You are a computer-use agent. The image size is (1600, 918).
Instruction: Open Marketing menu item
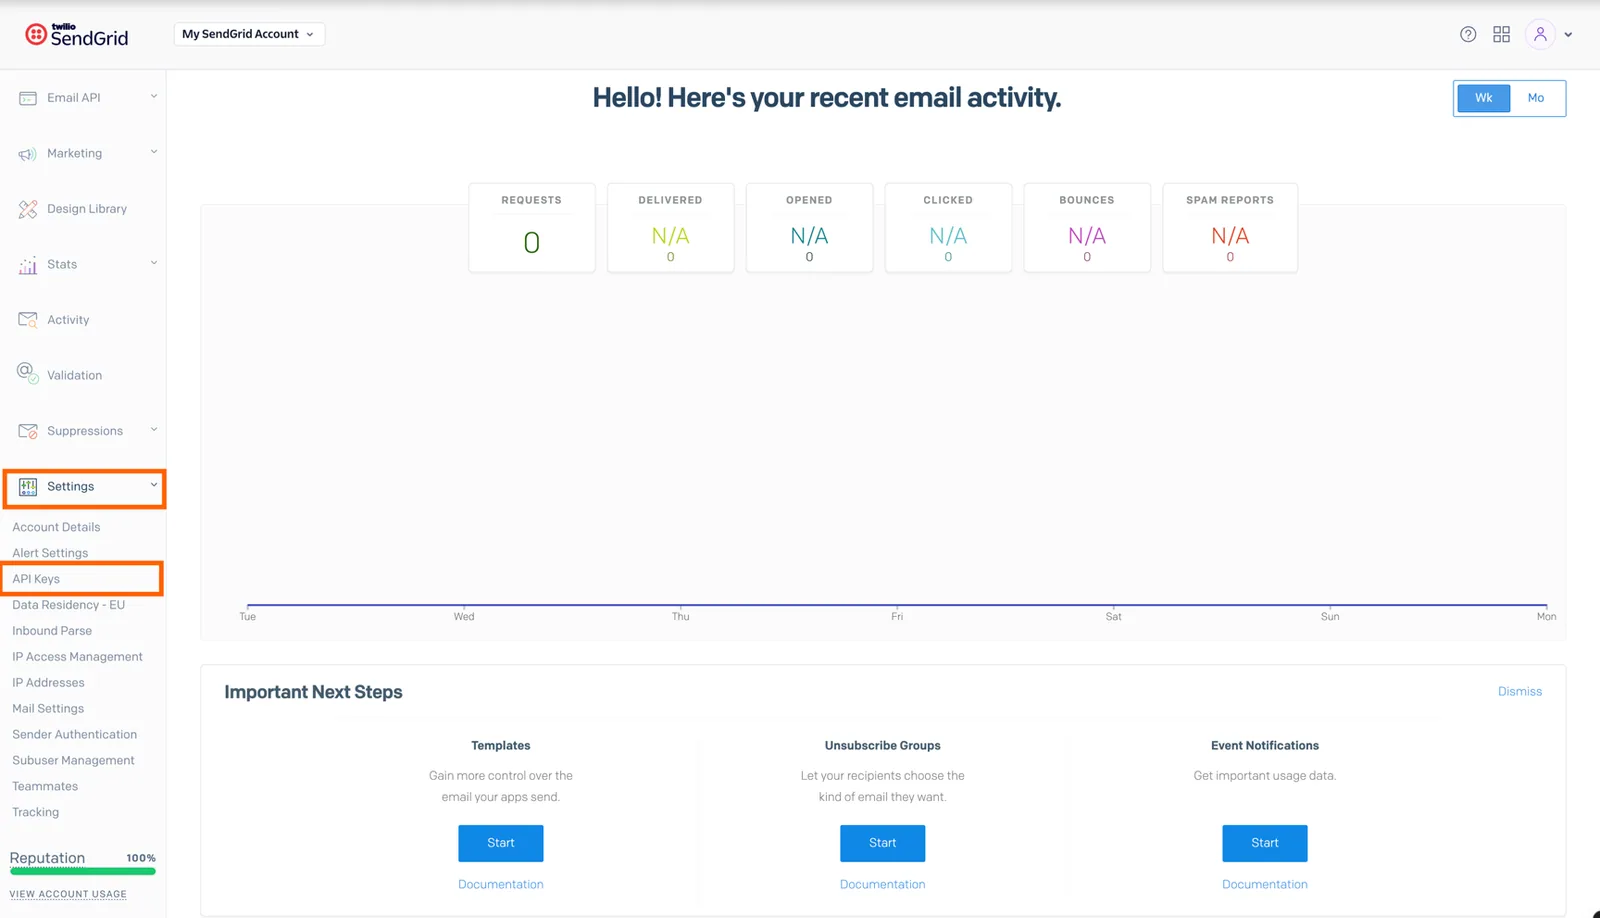(75, 154)
